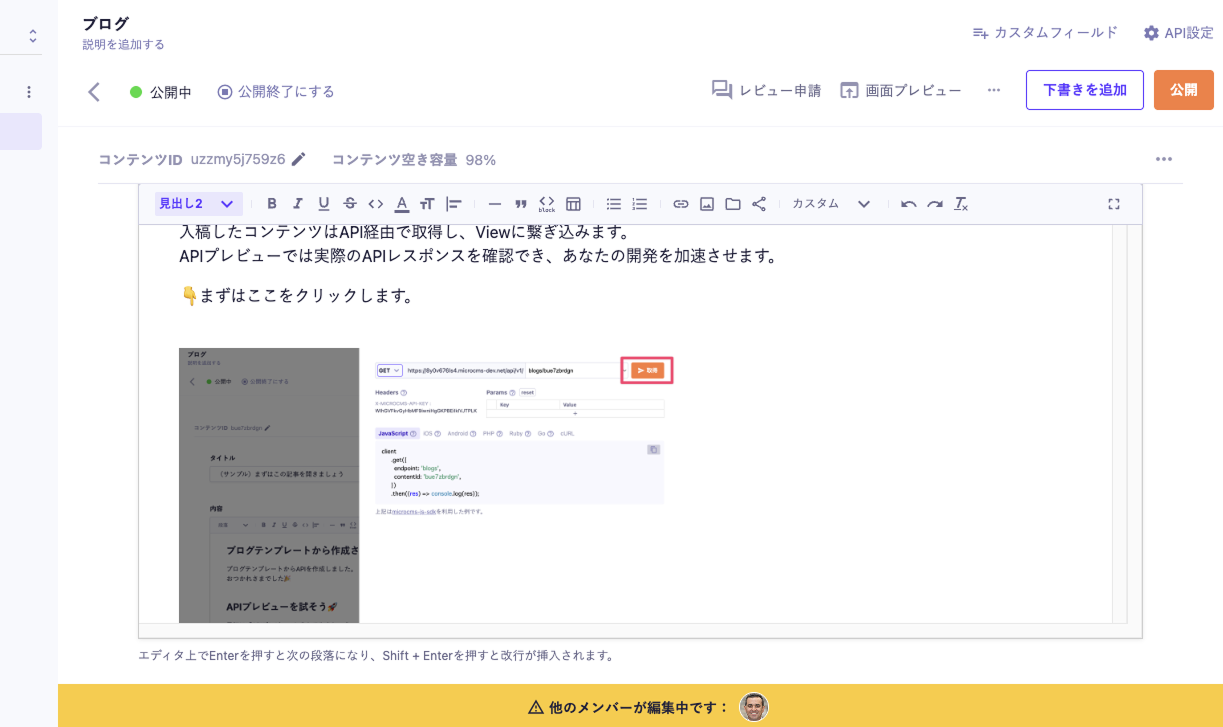Insert a hyperlink
The width and height of the screenshot is (1223, 727).
681,204
